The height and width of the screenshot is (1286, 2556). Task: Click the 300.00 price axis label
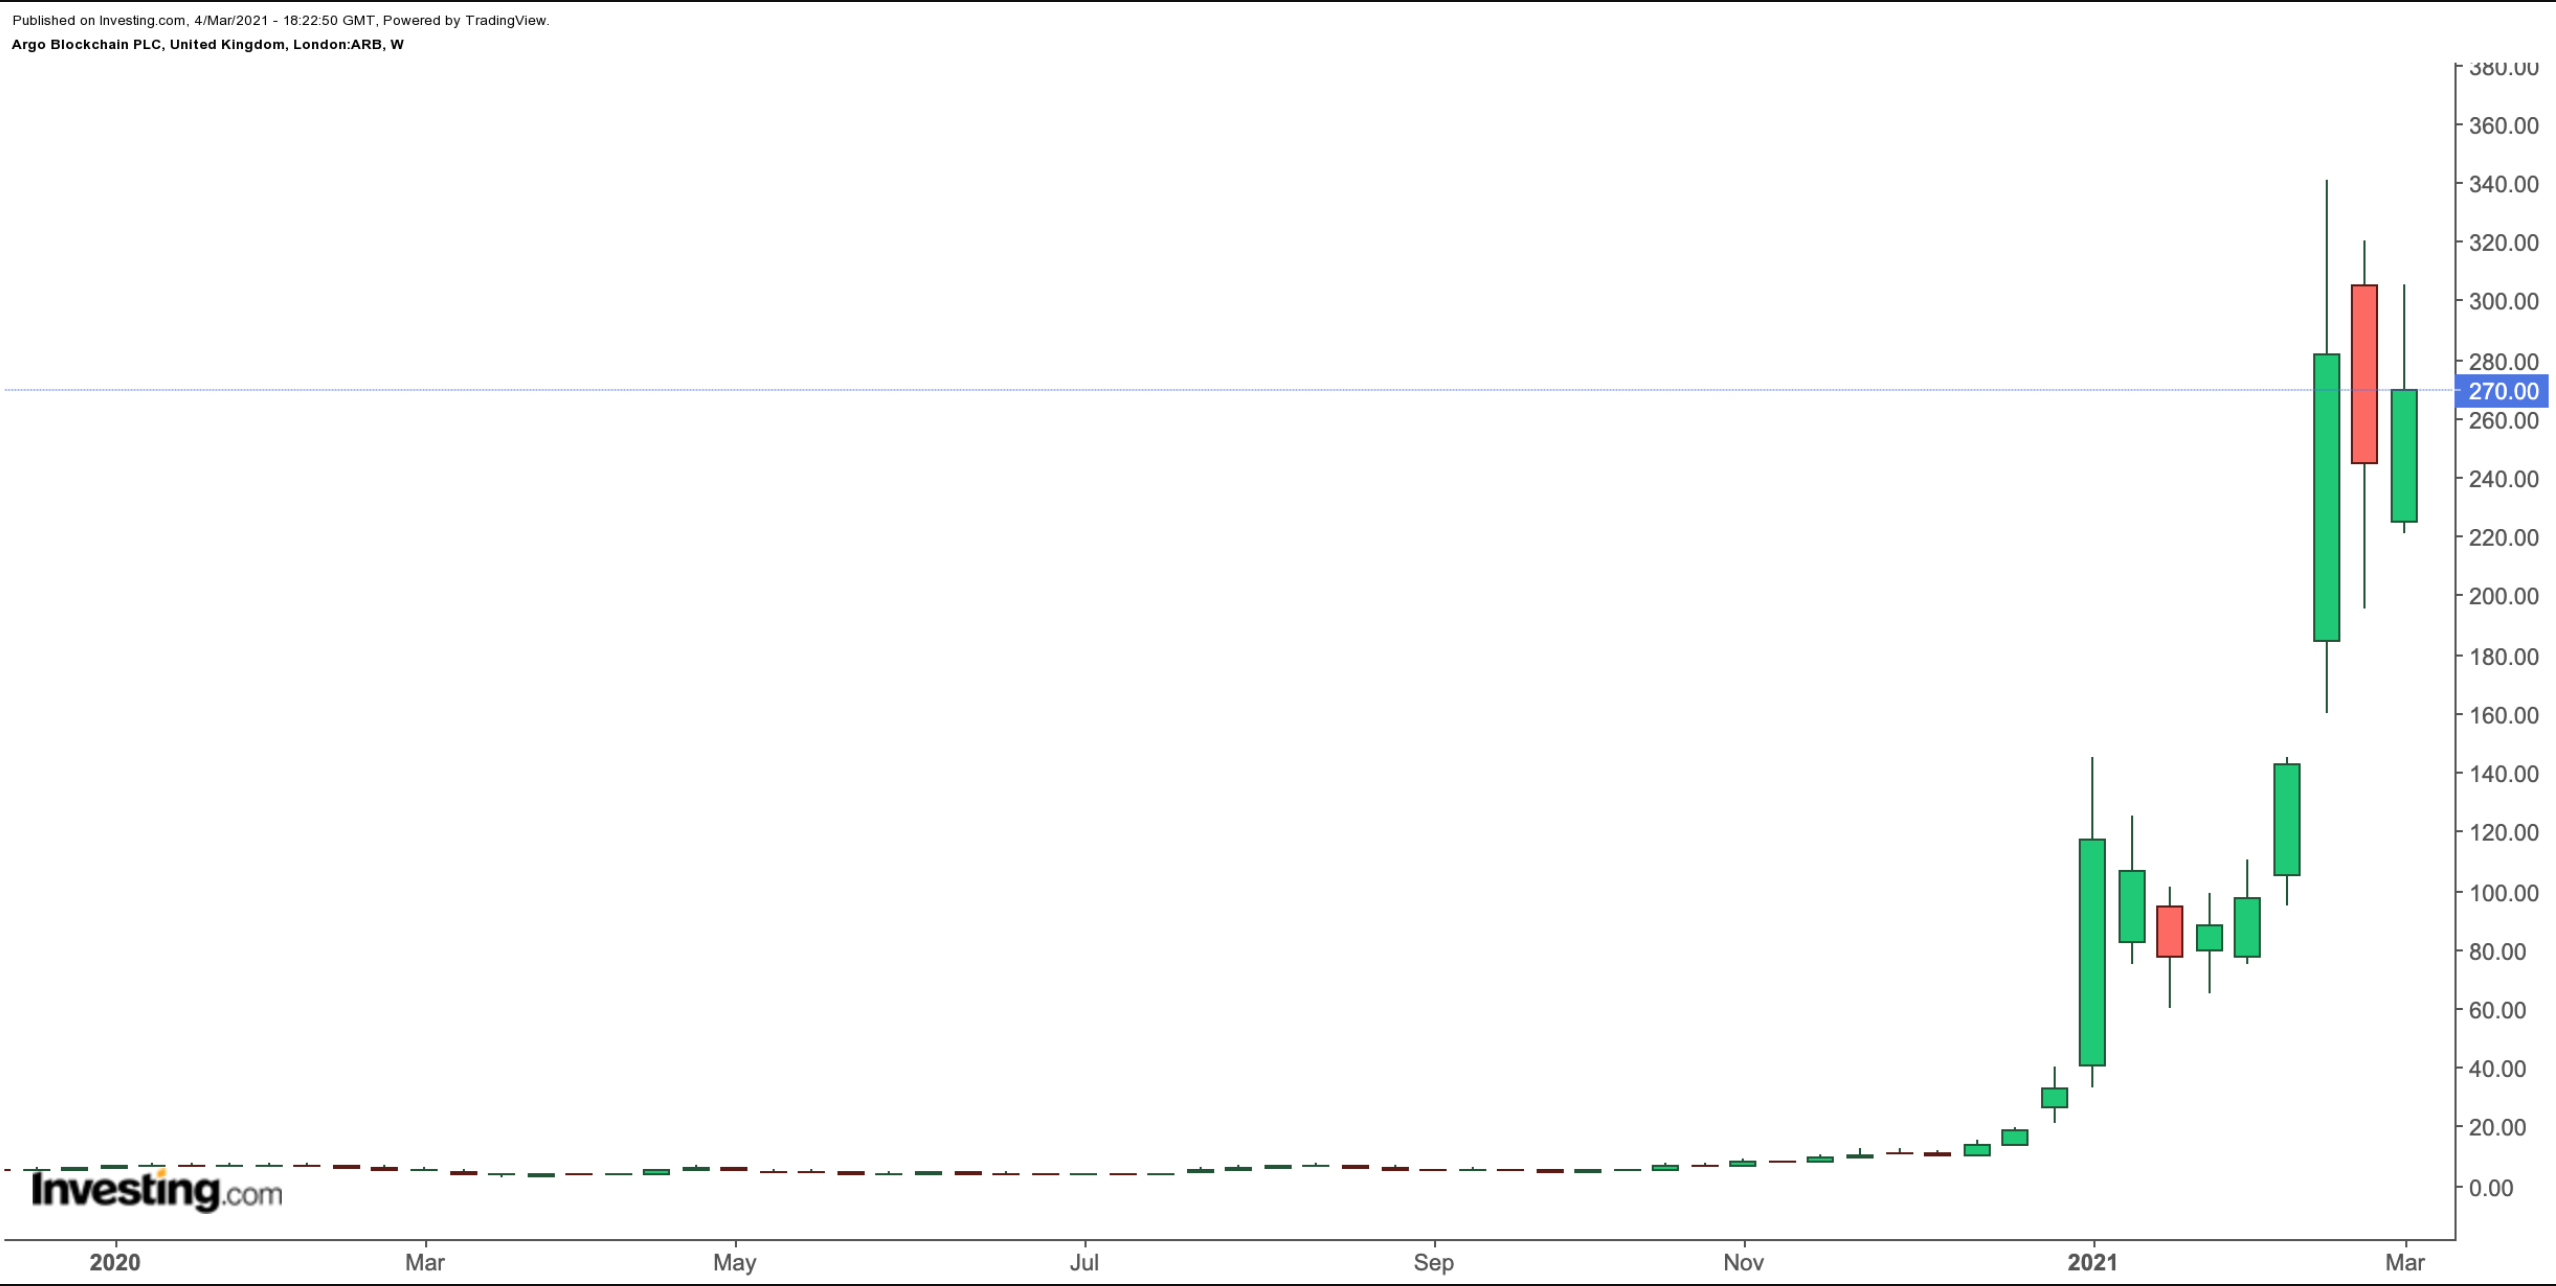(x=2503, y=302)
